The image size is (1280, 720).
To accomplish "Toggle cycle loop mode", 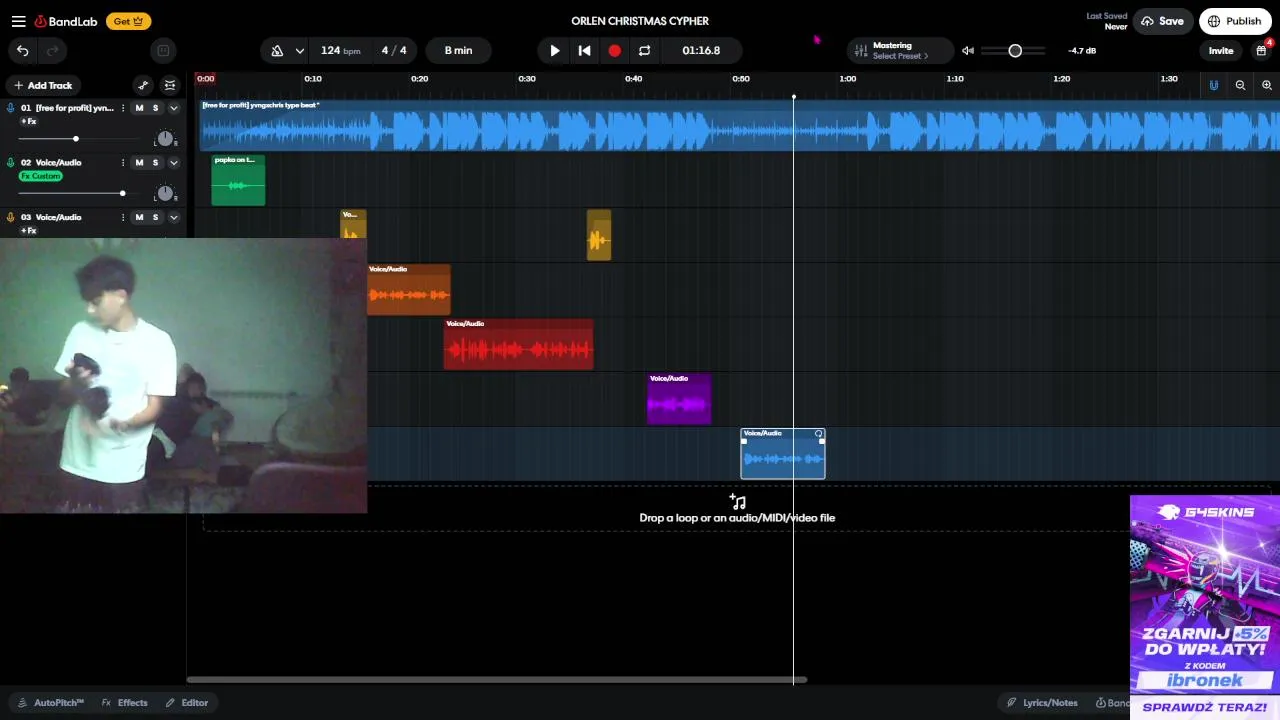I will 645,50.
